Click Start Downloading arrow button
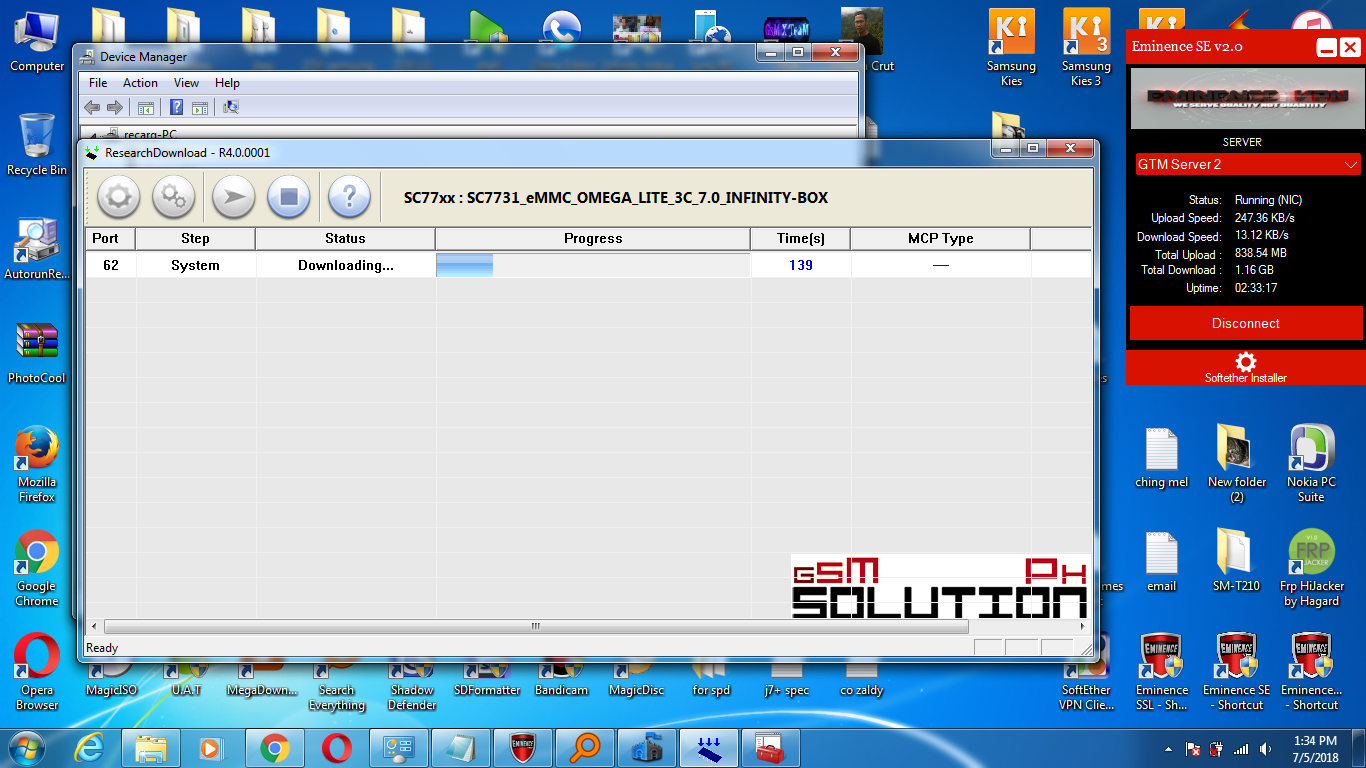 click(233, 197)
